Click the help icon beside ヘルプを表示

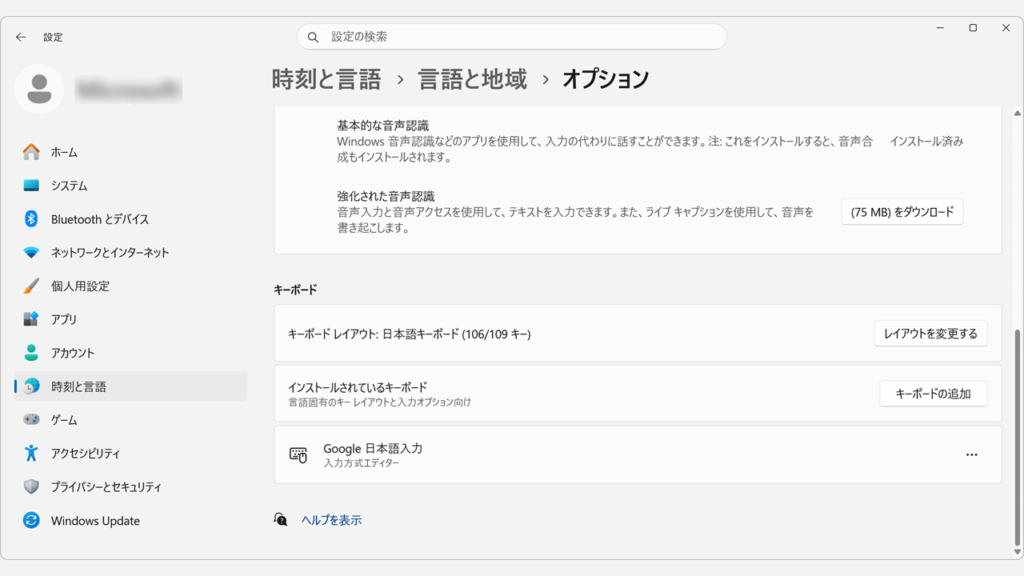[x=281, y=520]
